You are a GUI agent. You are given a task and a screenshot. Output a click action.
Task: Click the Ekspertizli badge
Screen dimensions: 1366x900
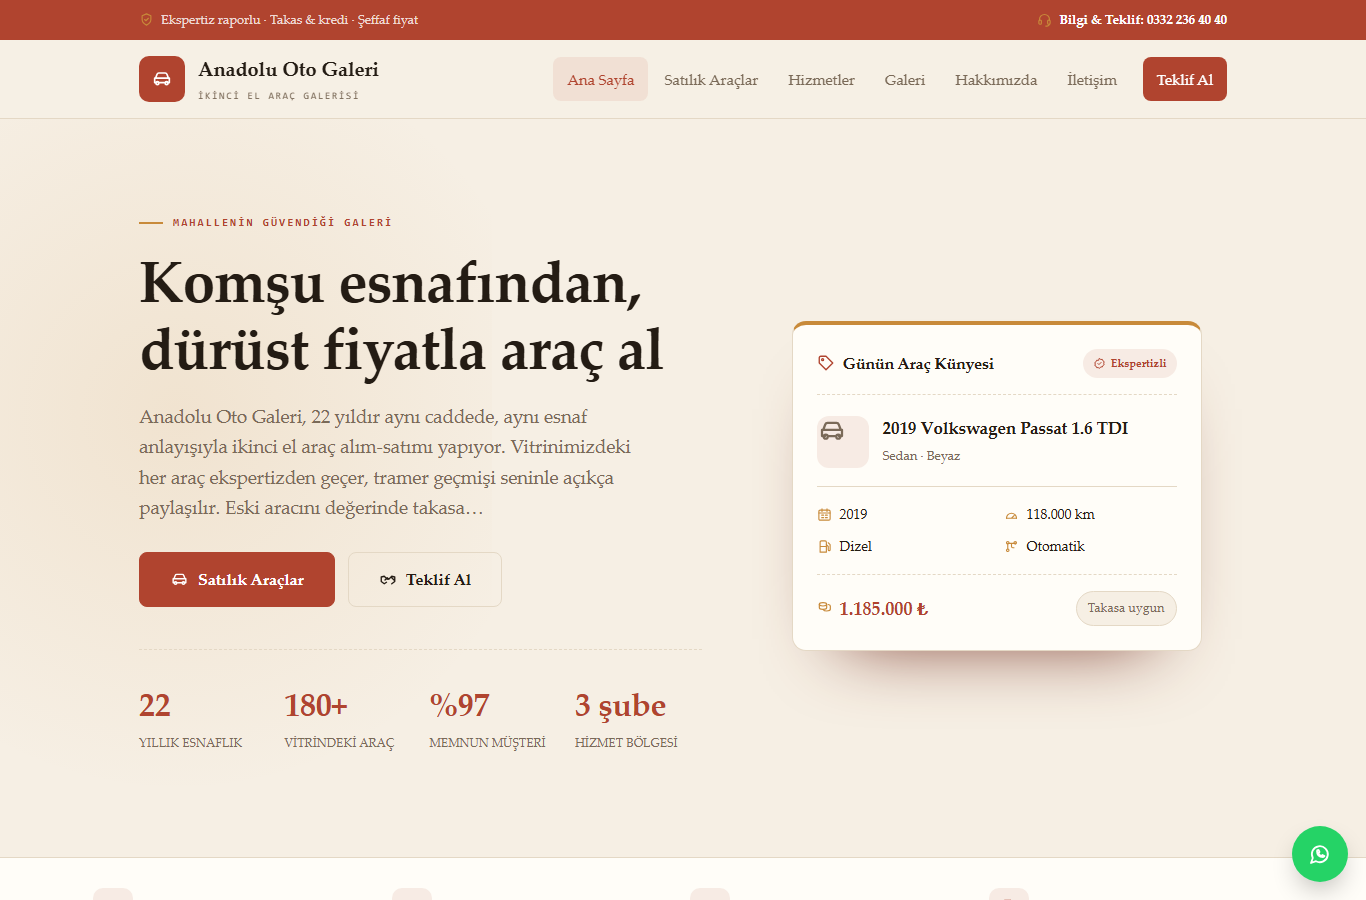click(1130, 364)
